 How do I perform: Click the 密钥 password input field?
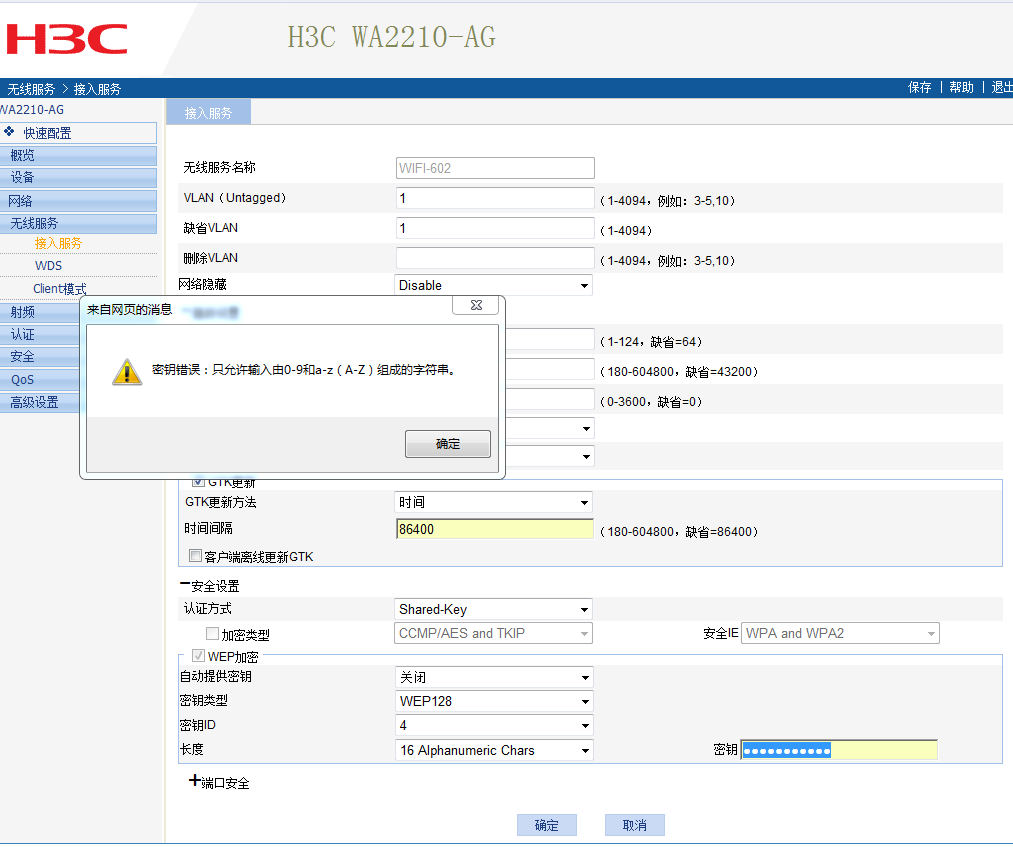(838, 750)
